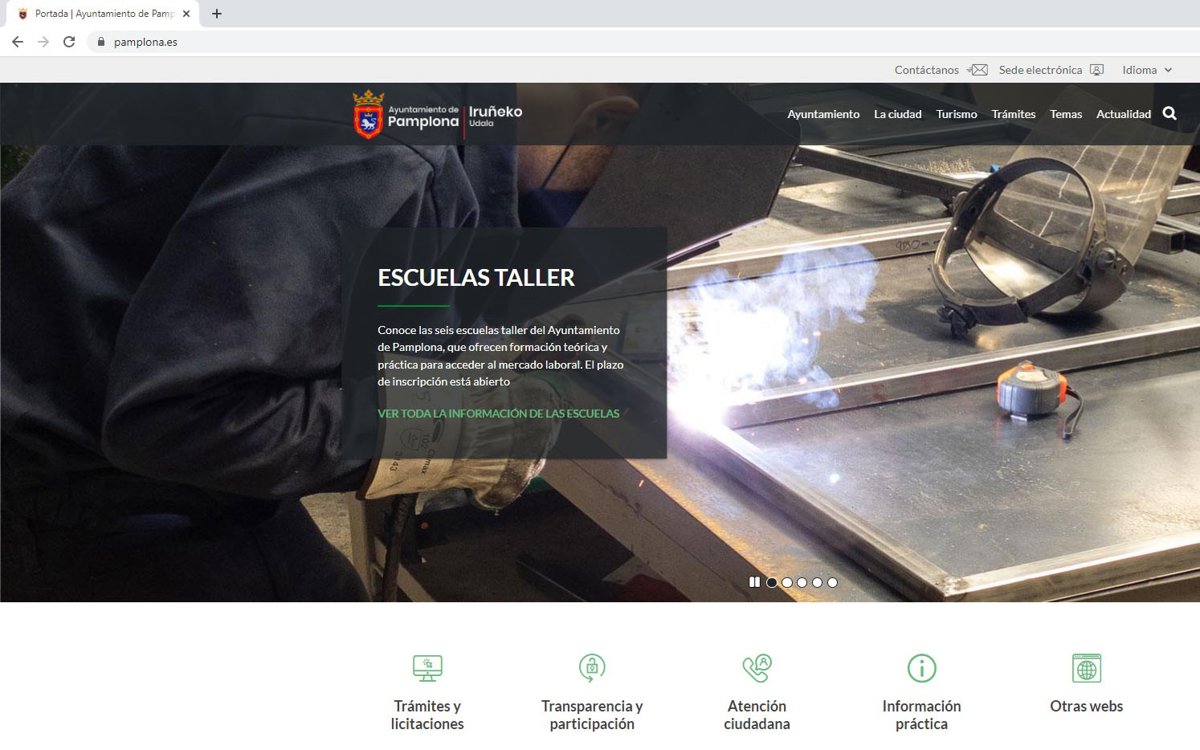The height and width of the screenshot is (750, 1200).
Task: Click the Otras webs globe icon
Action: 1086,668
